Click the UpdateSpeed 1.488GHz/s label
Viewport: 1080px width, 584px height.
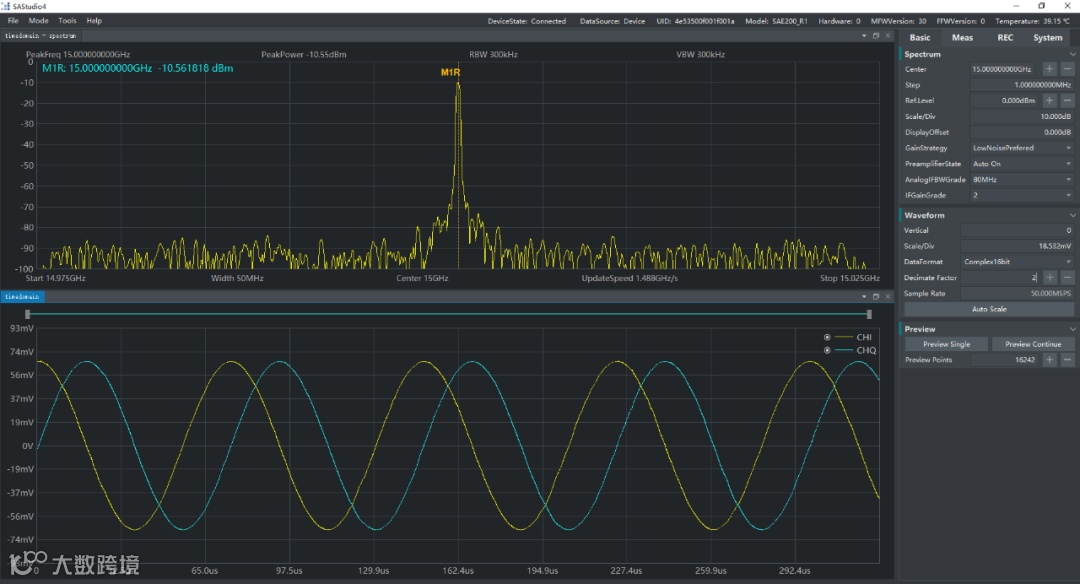[x=630, y=278]
